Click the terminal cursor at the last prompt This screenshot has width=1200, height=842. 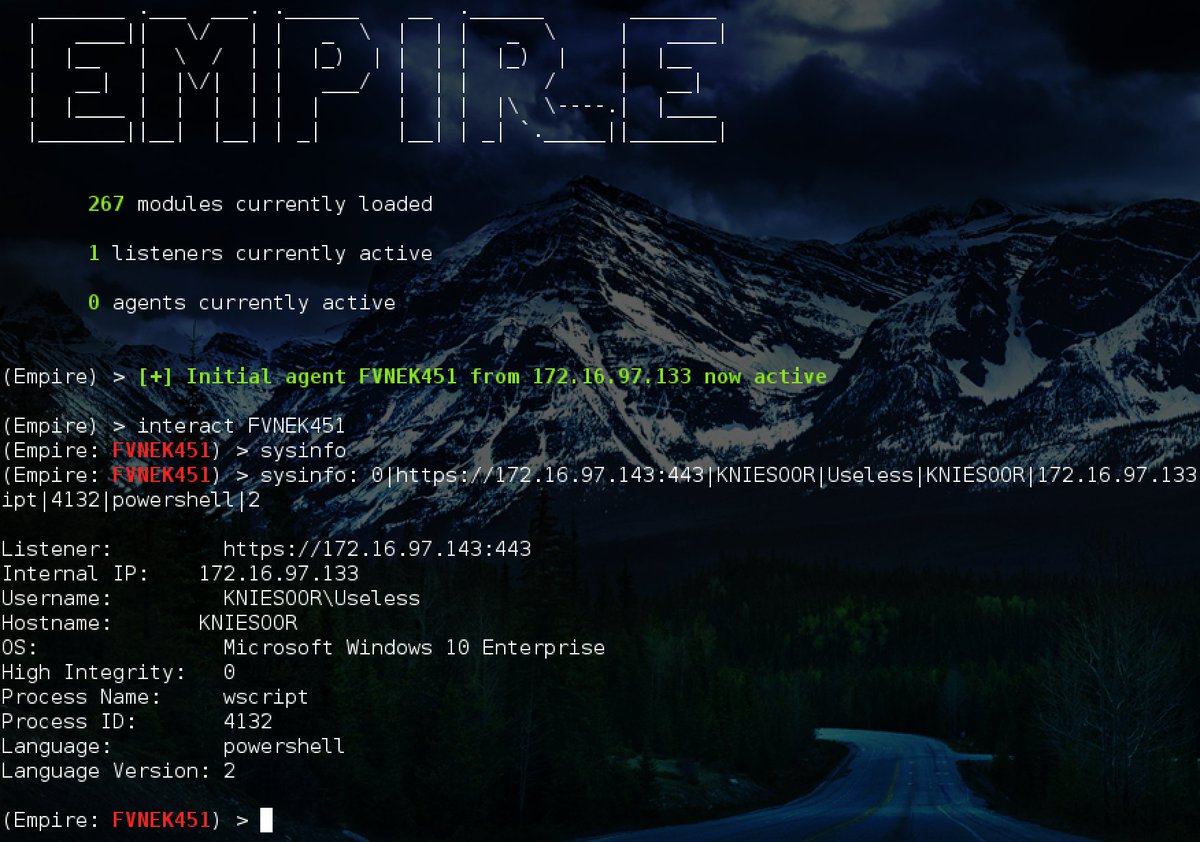(x=266, y=821)
